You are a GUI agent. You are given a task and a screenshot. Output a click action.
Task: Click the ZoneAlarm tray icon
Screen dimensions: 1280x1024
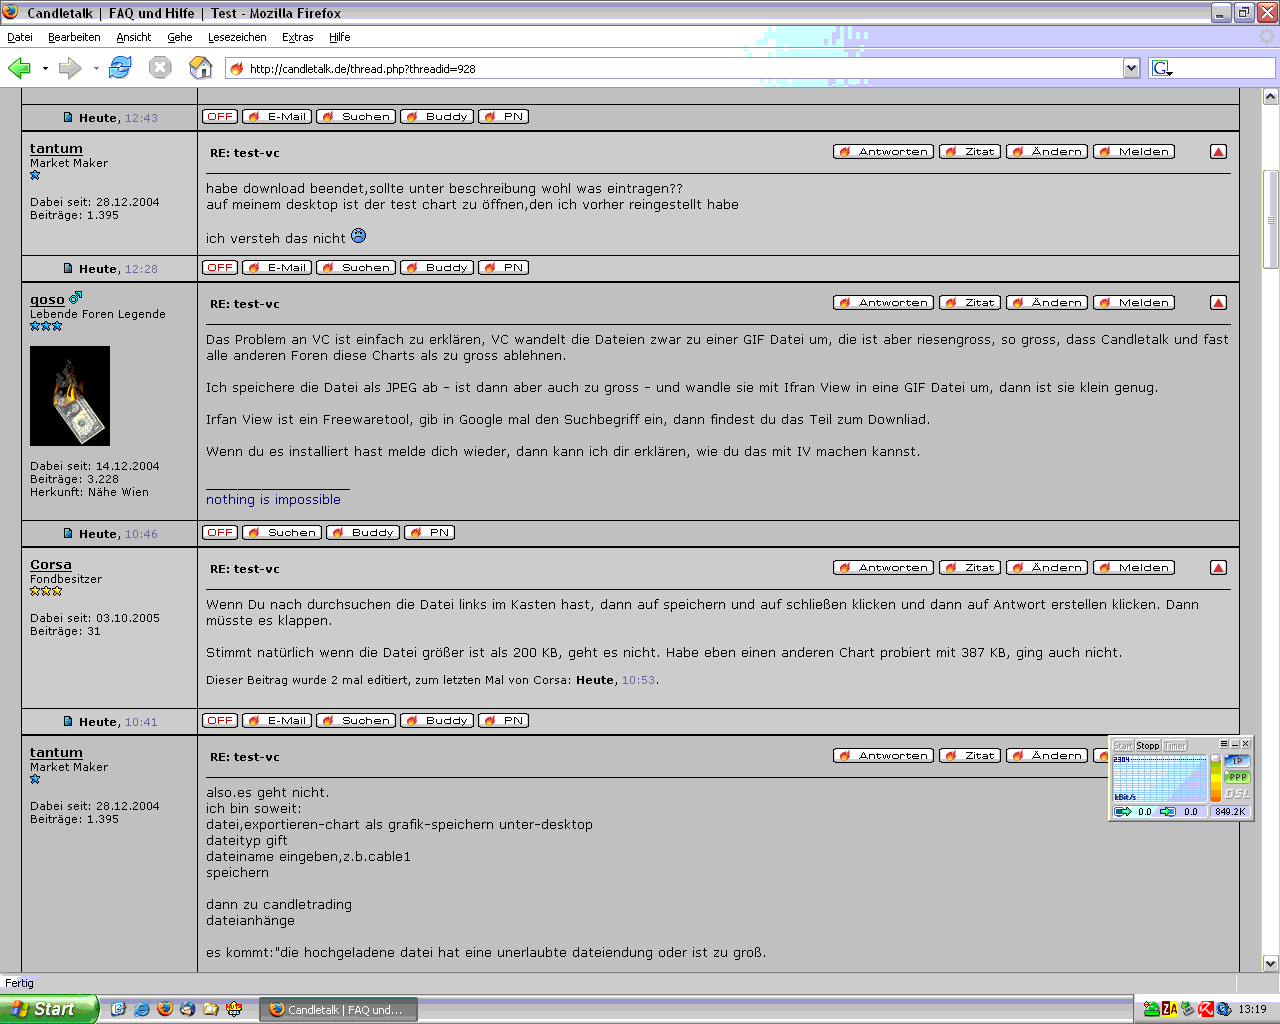click(x=1169, y=1009)
